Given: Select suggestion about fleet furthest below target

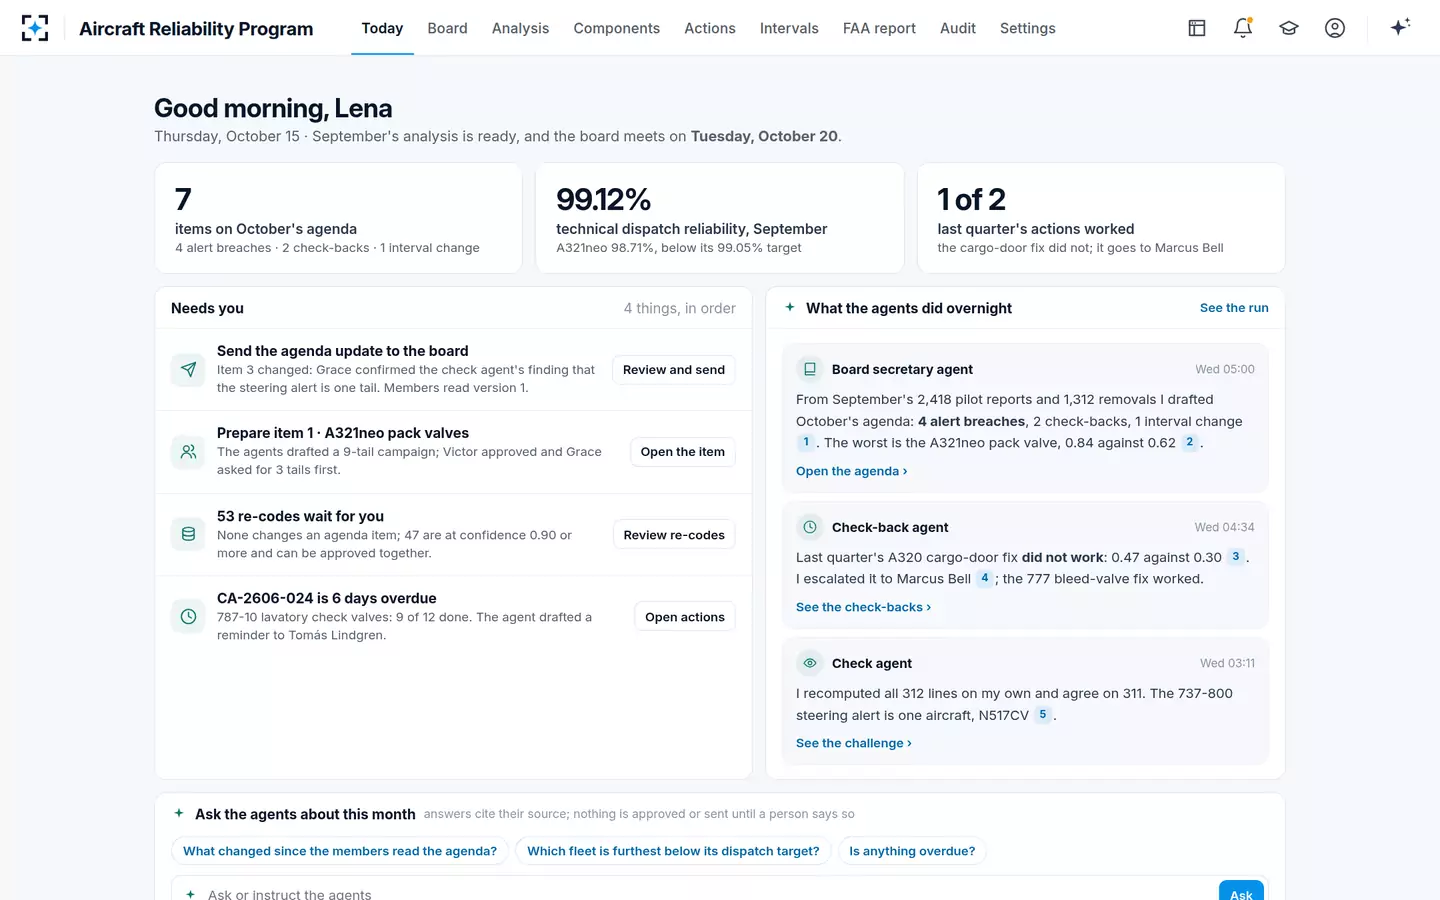Looking at the screenshot, I should coord(673,851).
